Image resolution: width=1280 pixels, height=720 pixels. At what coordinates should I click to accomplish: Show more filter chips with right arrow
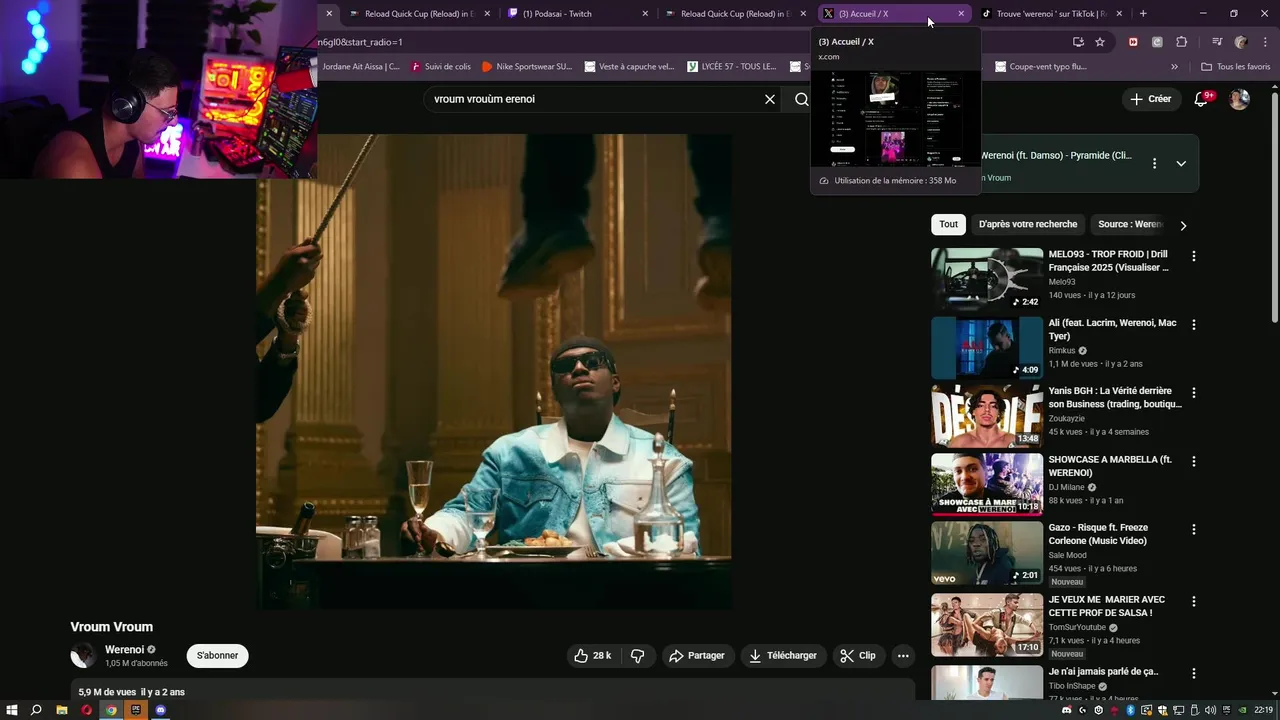click(x=1183, y=225)
